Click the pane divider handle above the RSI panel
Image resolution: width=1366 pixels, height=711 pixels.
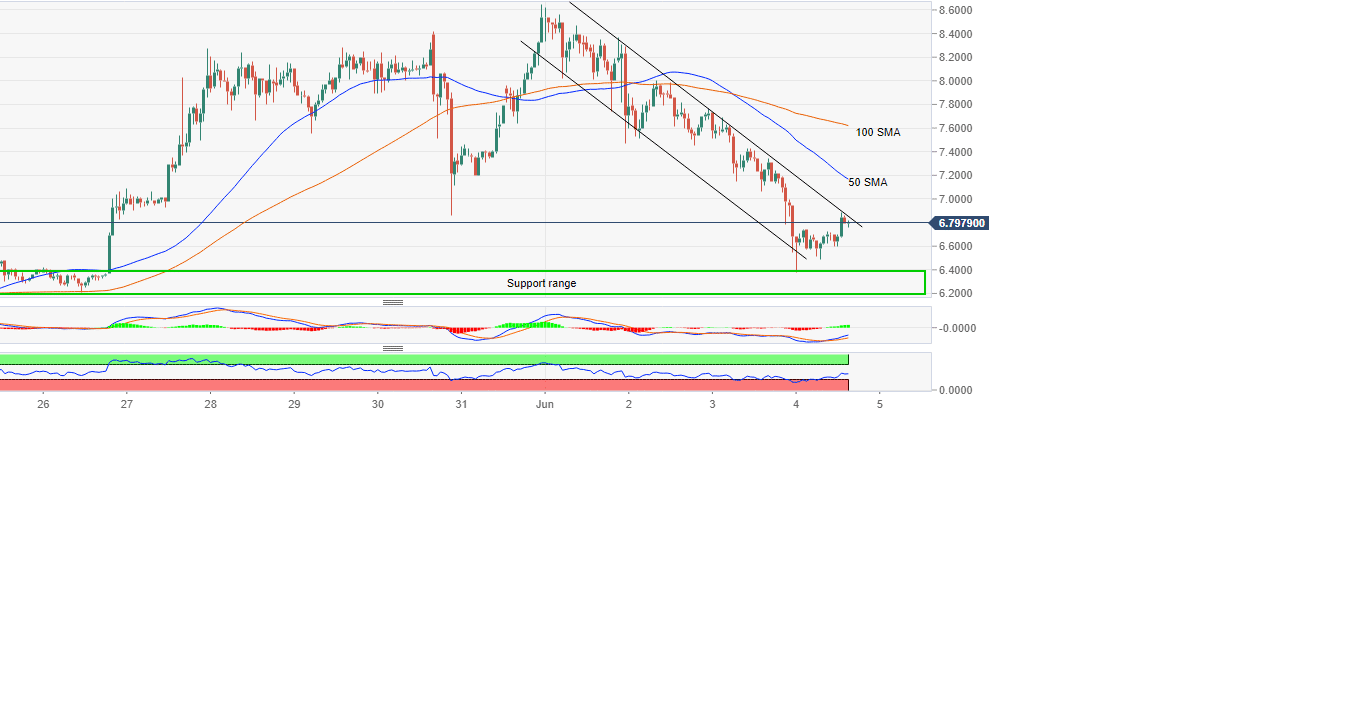click(393, 349)
